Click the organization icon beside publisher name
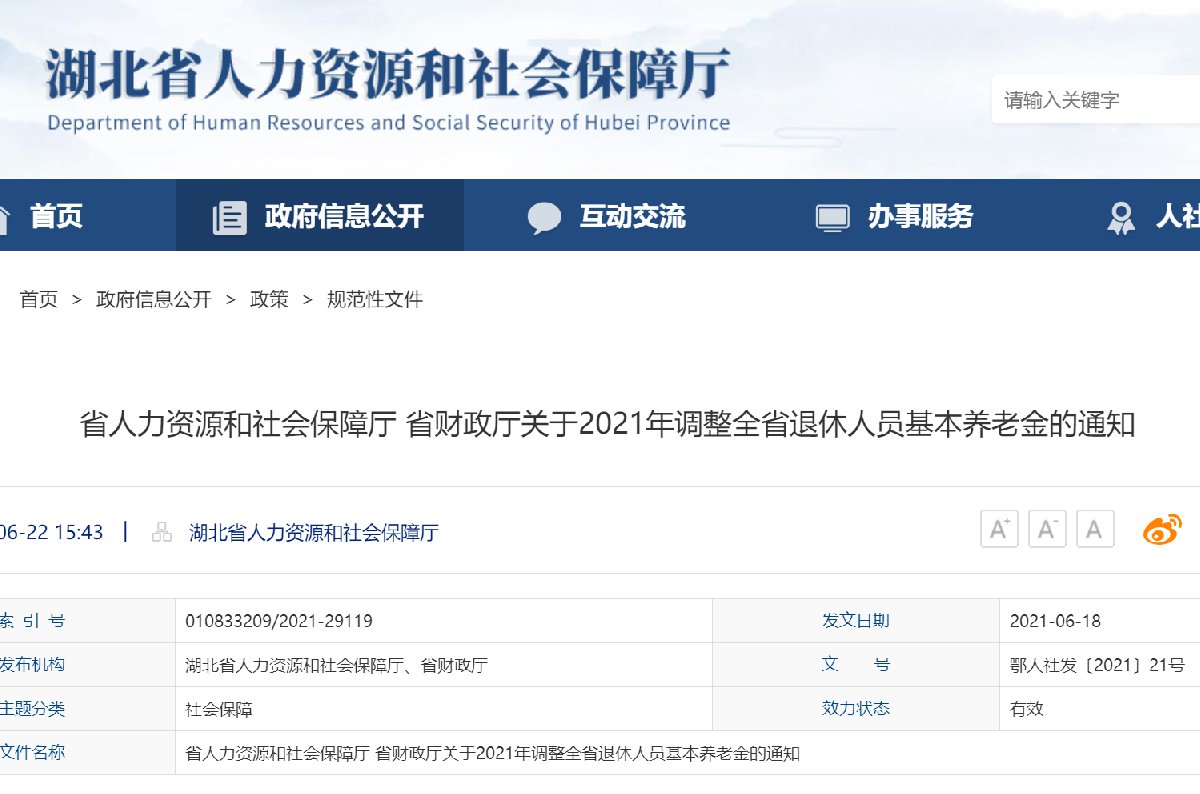 click(x=162, y=532)
